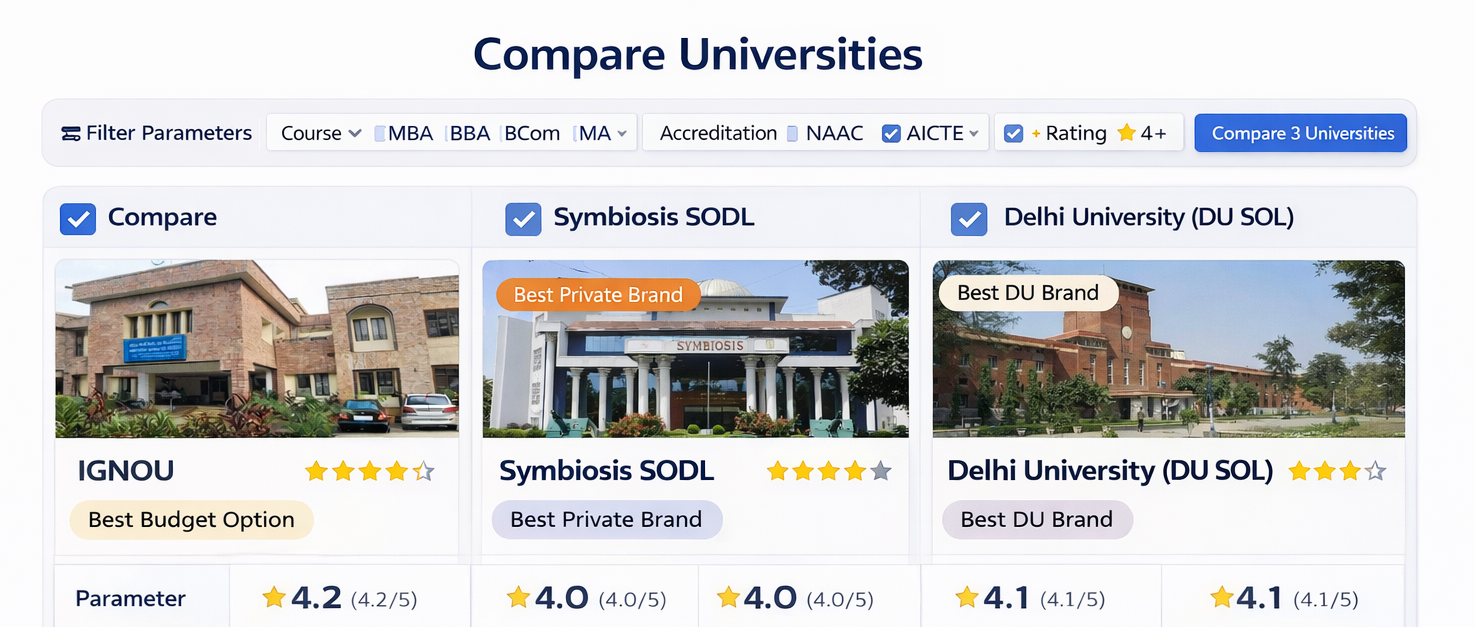Uncheck the Symbiosis SODL compare checkbox
This screenshot has width=1475, height=627.
[523, 218]
